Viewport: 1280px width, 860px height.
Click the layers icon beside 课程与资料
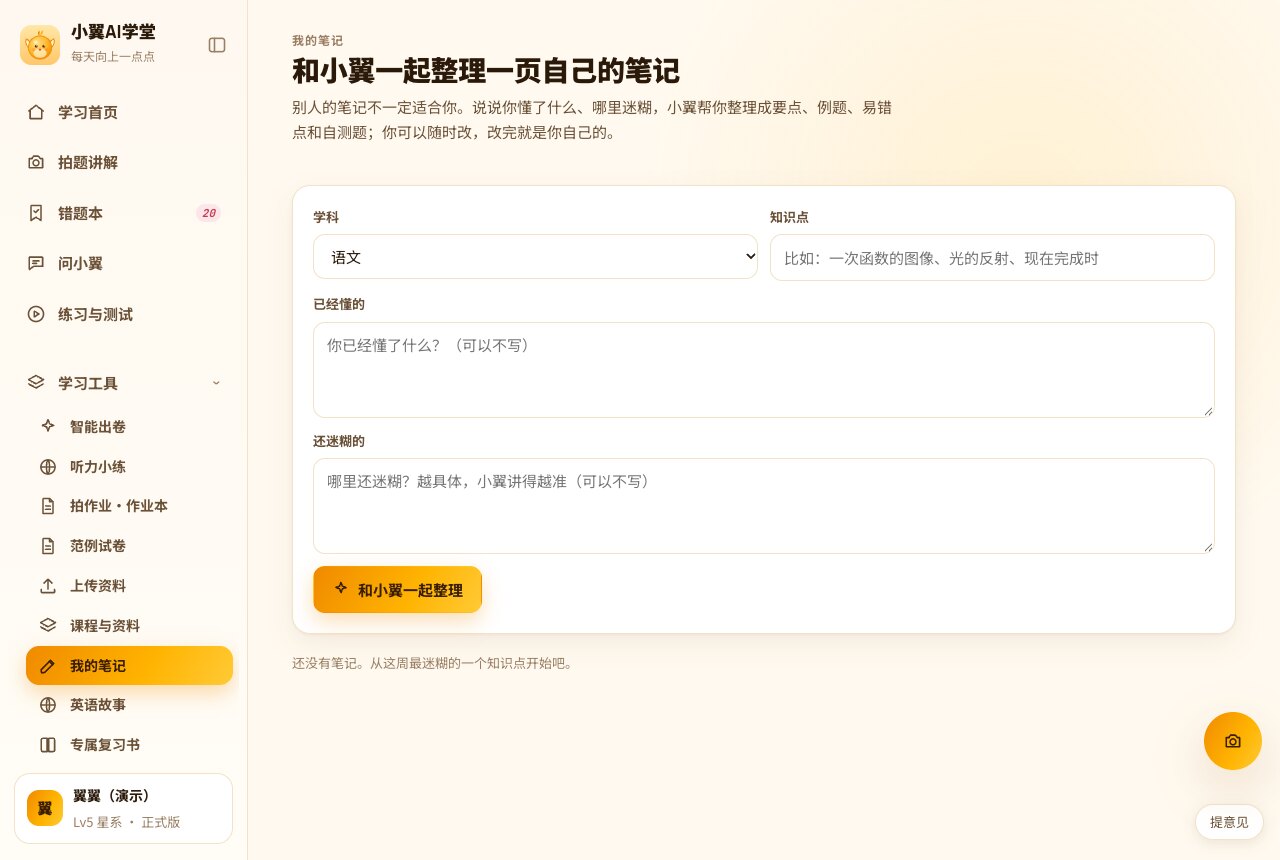(x=48, y=626)
